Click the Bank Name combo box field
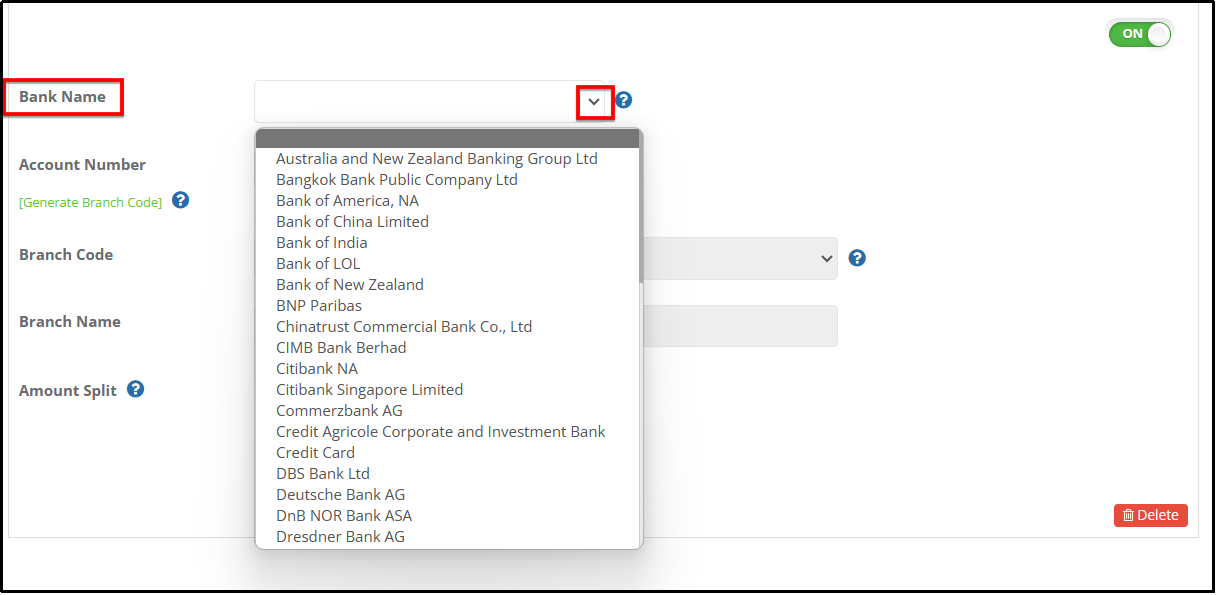This screenshot has height=595, width=1217. click(415, 102)
